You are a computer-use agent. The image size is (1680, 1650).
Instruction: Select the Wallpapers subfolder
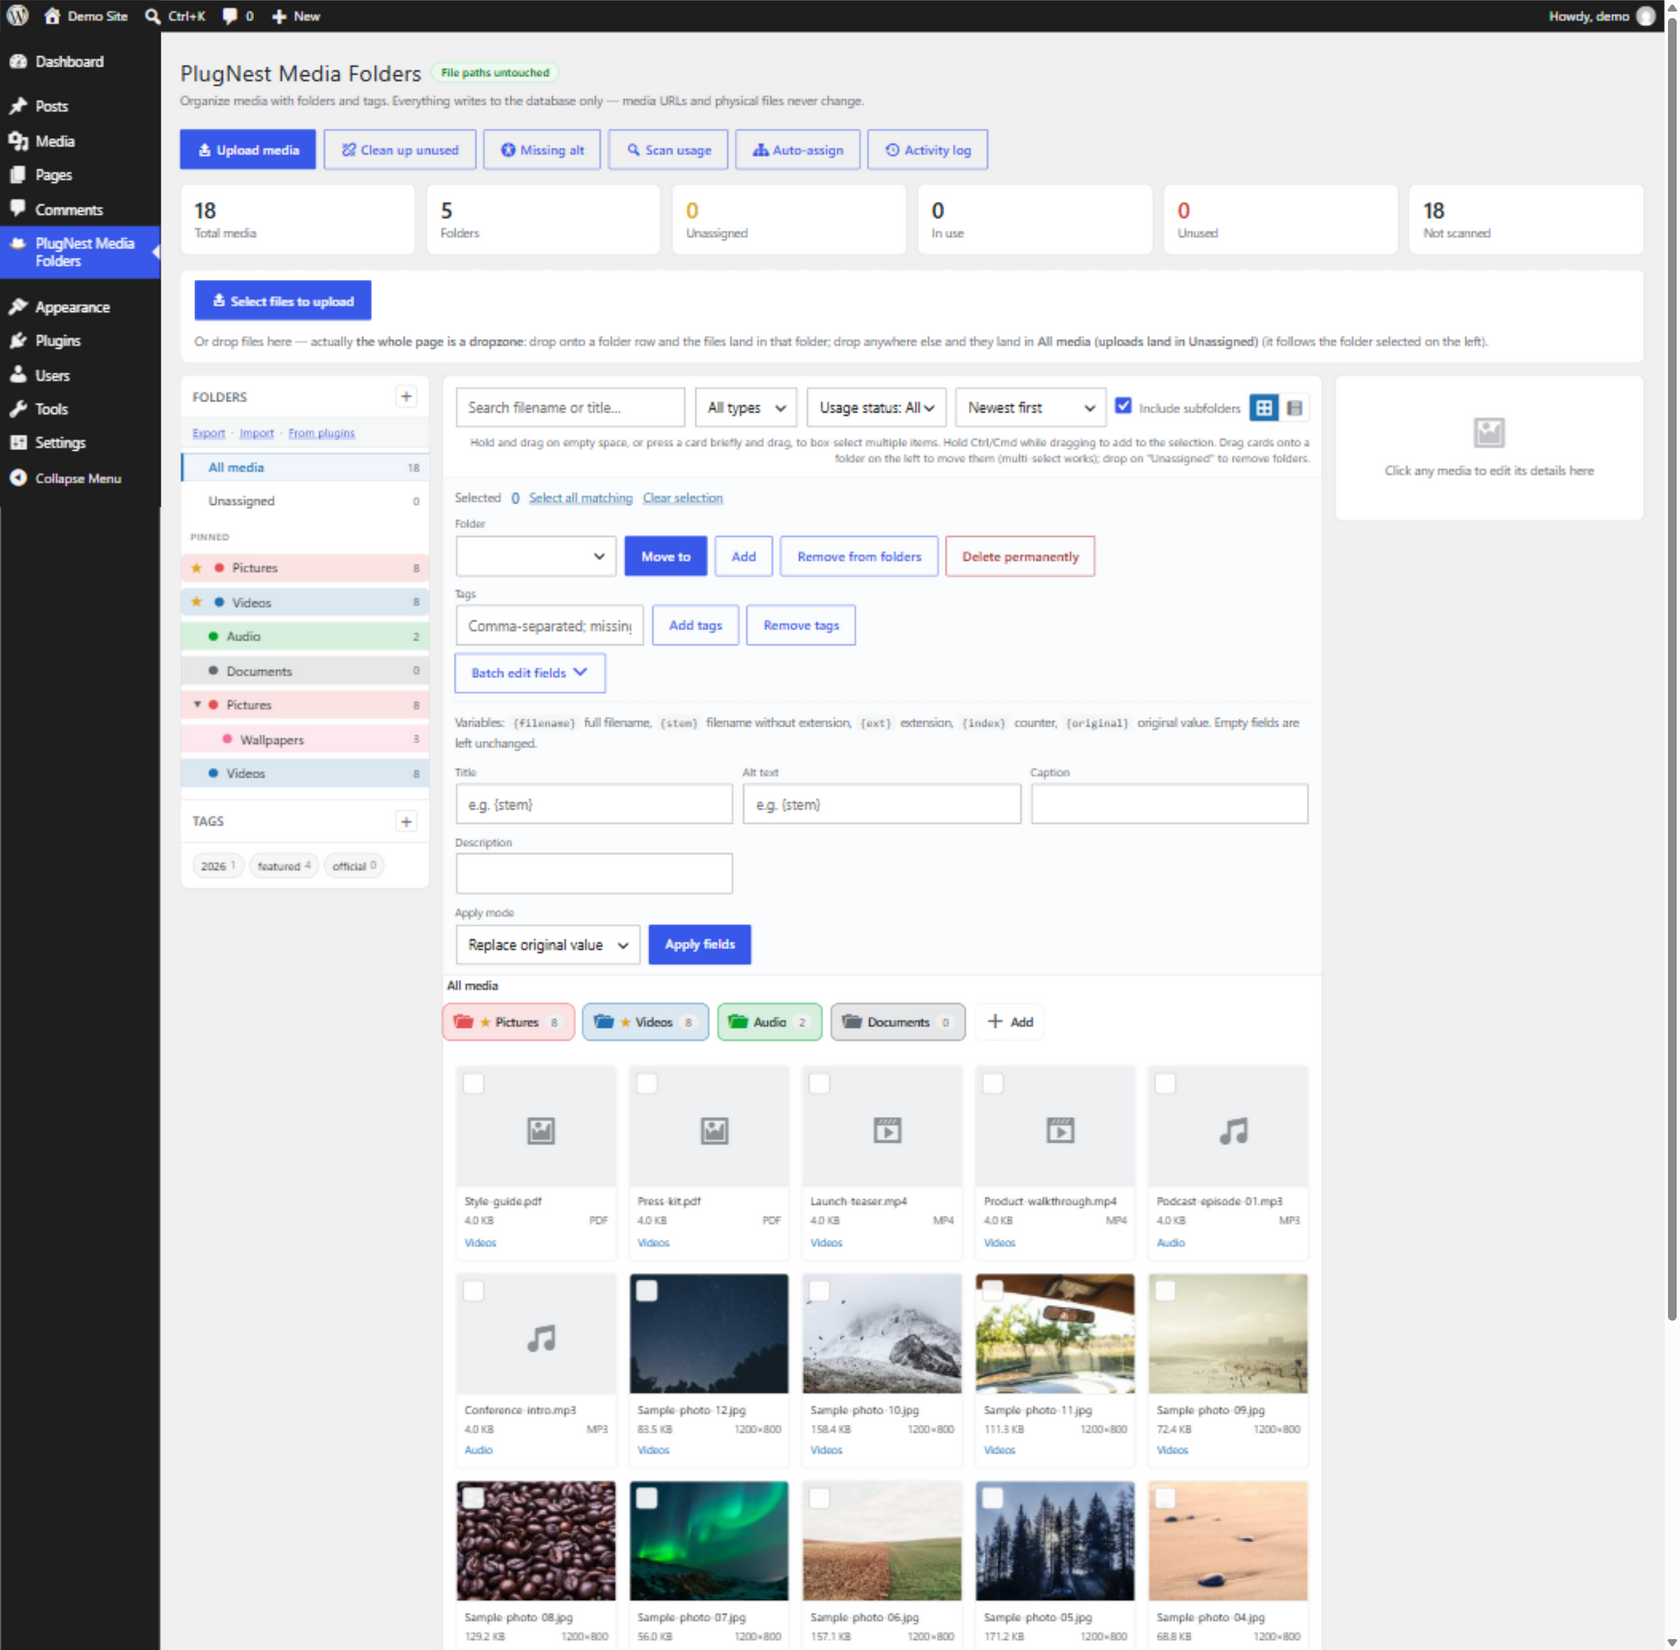tap(305, 740)
